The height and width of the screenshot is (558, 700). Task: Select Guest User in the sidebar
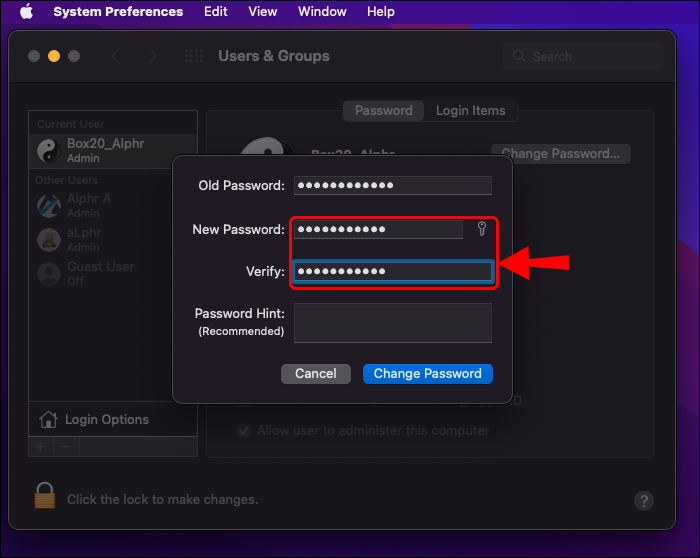[x=98, y=273]
